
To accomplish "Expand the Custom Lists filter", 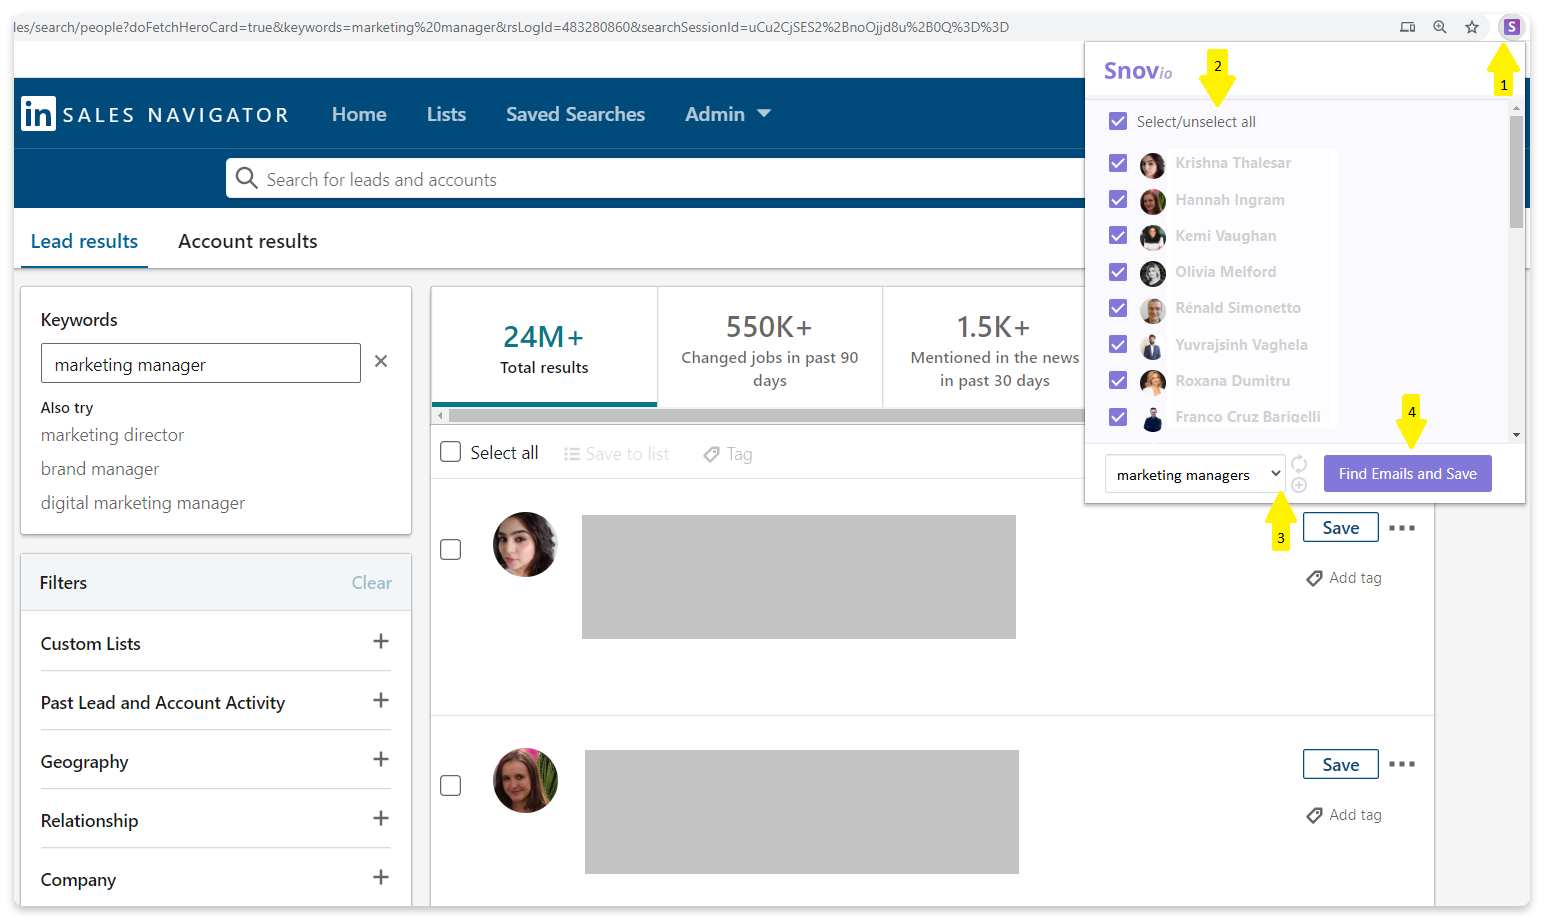I will coord(381,641).
